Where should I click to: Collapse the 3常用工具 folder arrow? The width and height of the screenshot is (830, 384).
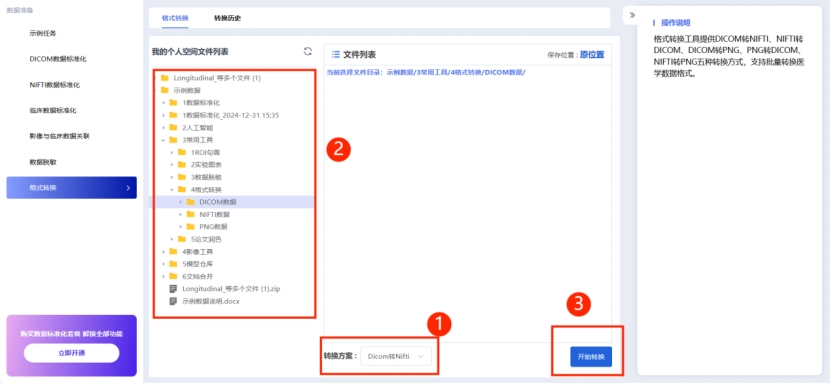(164, 140)
